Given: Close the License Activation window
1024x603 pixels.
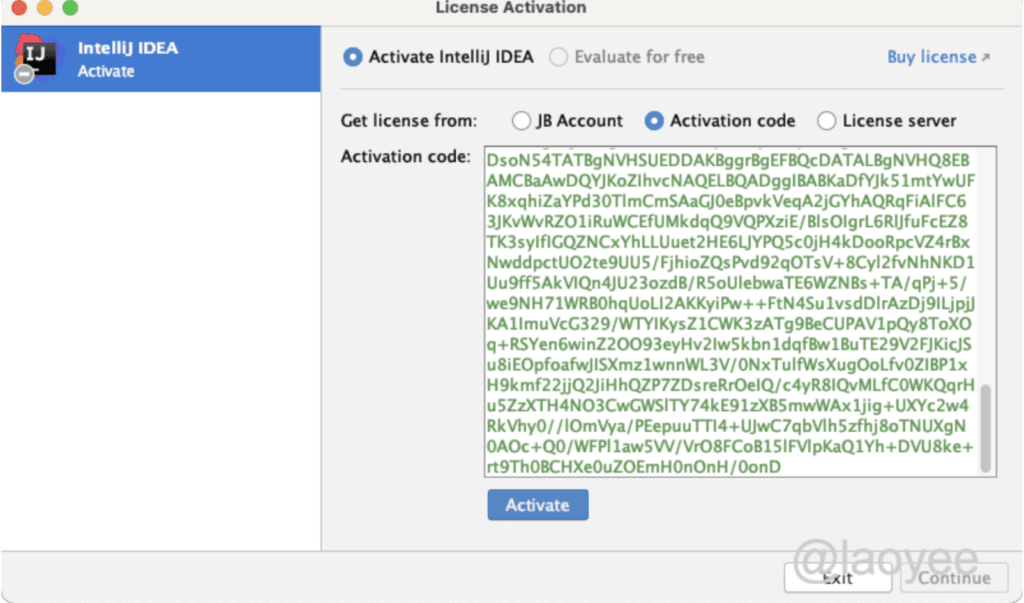Looking at the screenshot, I should pyautogui.click(x=18, y=8).
